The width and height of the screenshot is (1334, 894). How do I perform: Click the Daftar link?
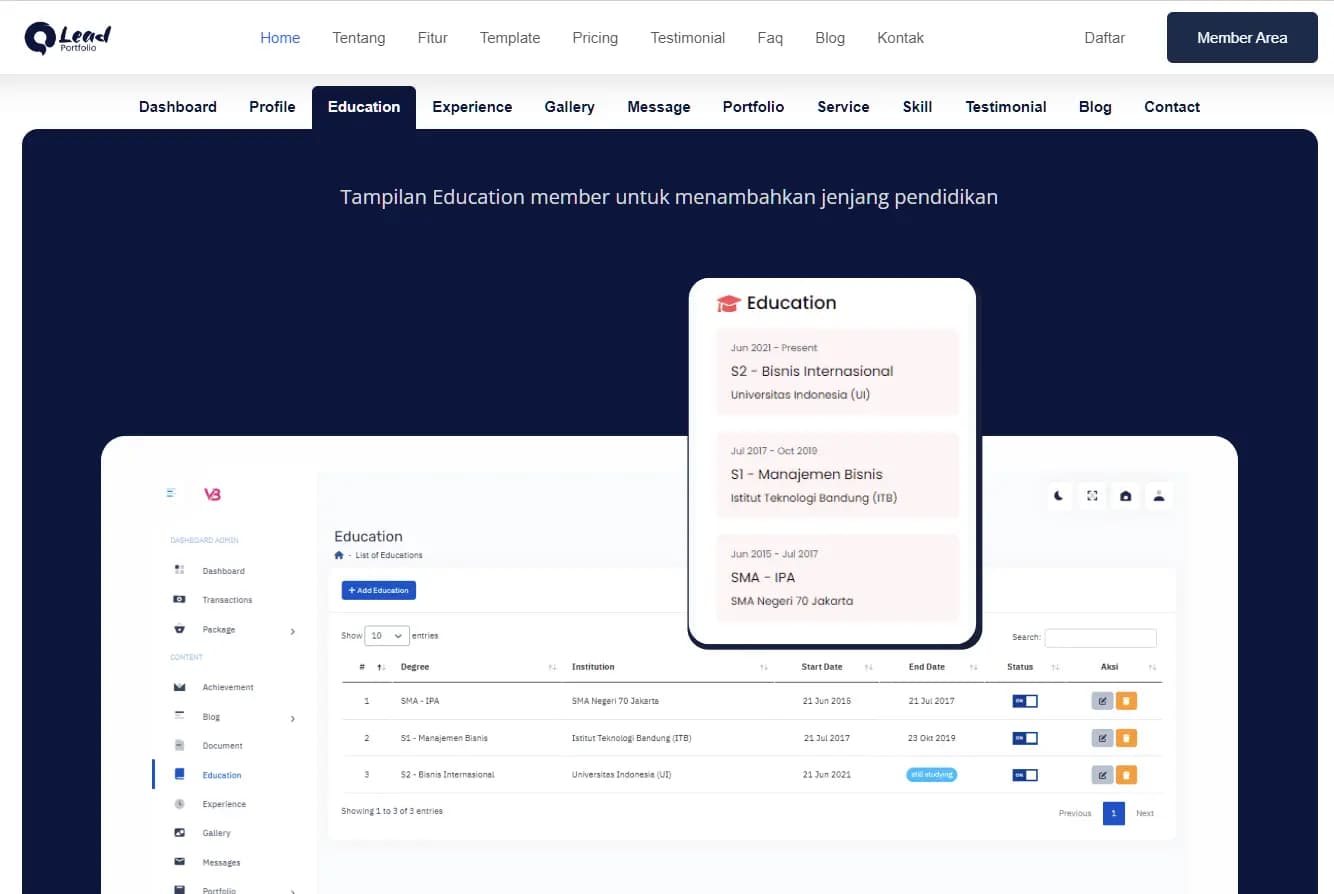point(1105,38)
